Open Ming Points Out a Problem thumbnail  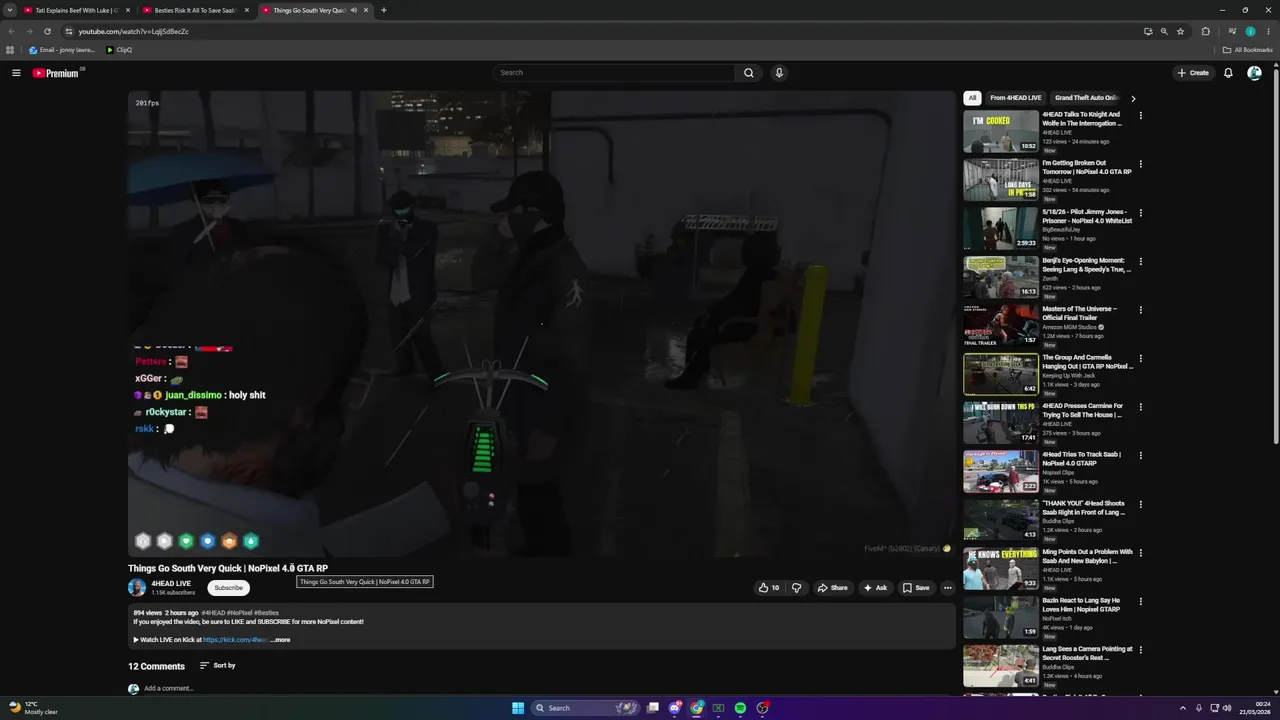click(x=1001, y=569)
